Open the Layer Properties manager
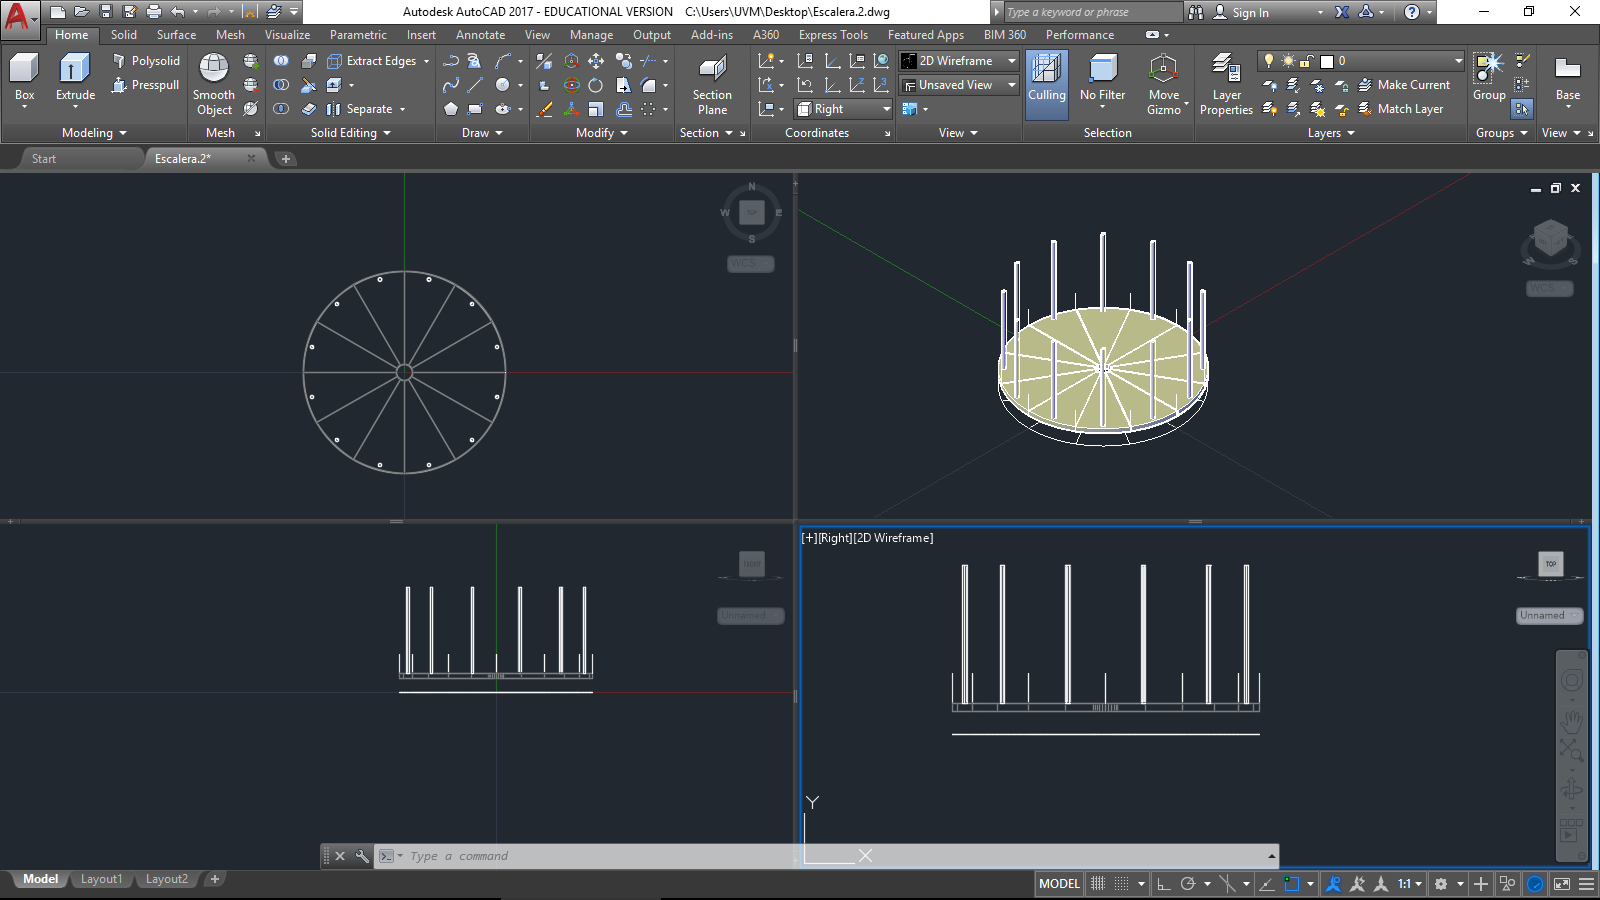The image size is (1600, 900). pos(1226,82)
